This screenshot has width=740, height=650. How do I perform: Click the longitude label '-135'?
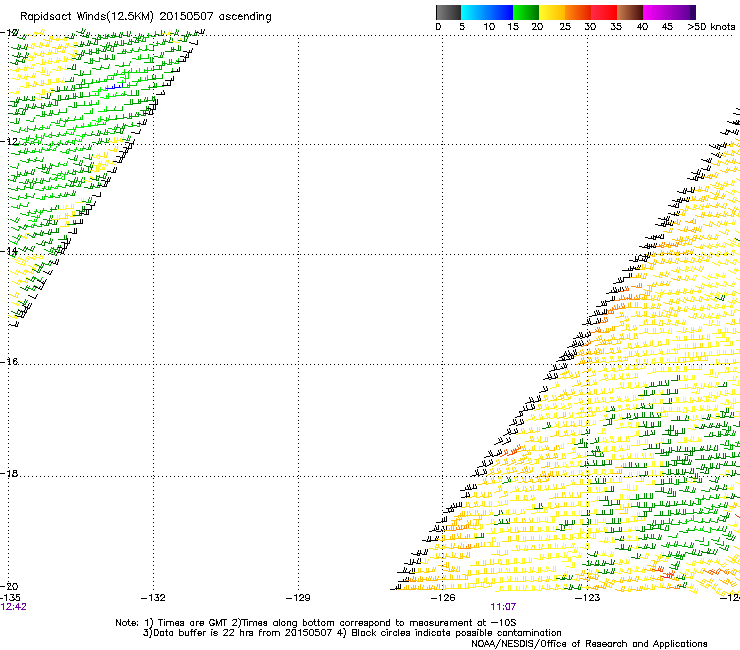tap(10, 598)
